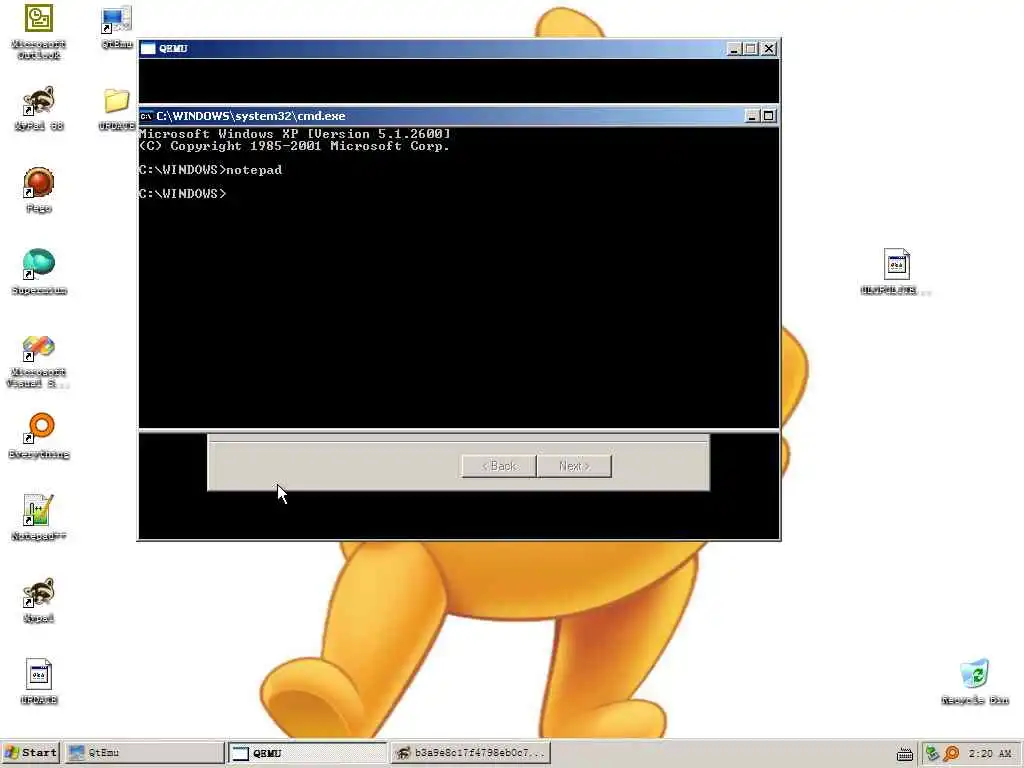Open the teal Supermium browser shortcut
This screenshot has width=1024, height=768.
coord(39,264)
